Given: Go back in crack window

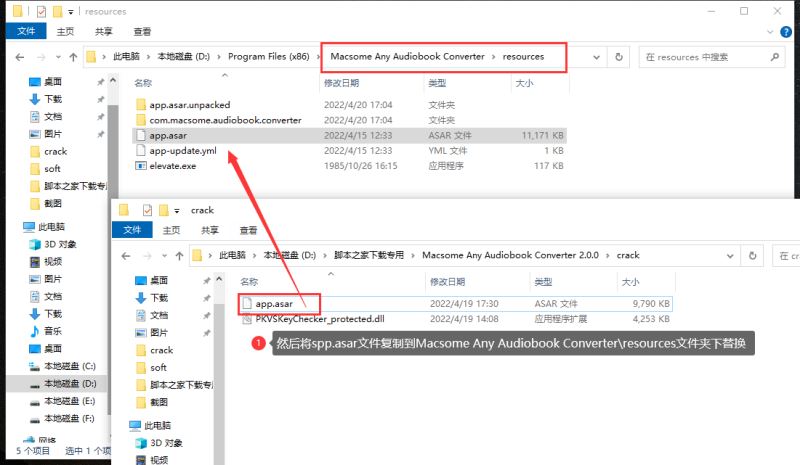Looking at the screenshot, I should (126, 256).
